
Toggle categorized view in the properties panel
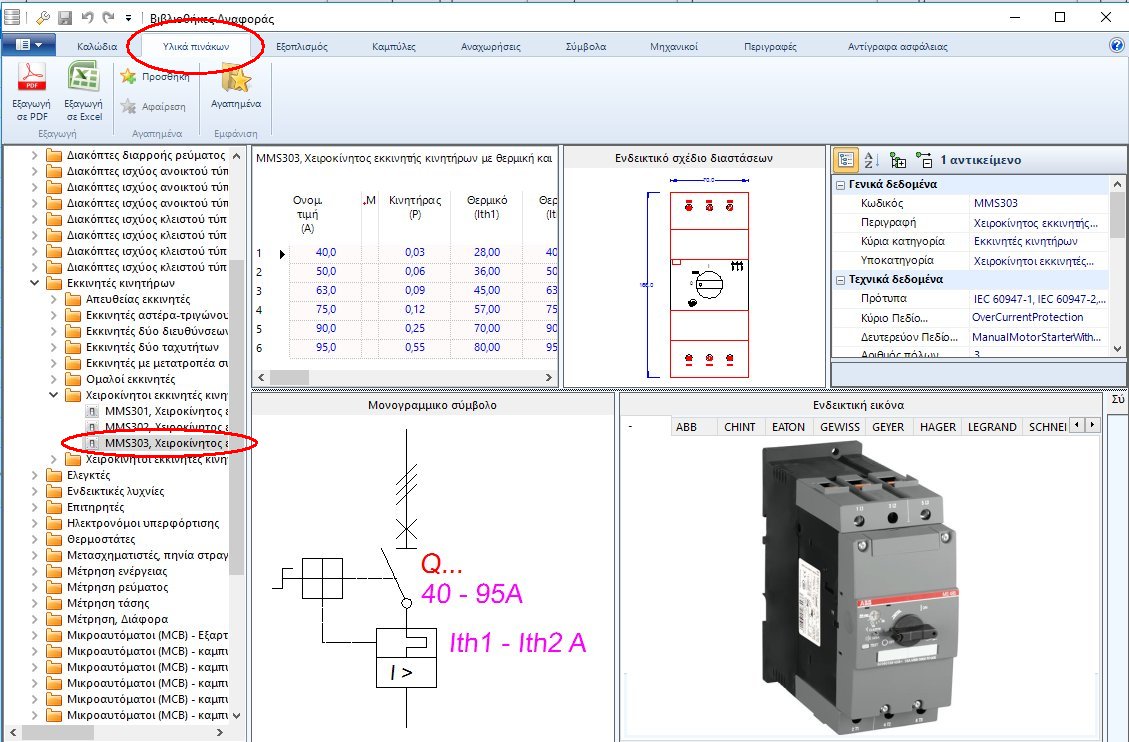click(847, 160)
